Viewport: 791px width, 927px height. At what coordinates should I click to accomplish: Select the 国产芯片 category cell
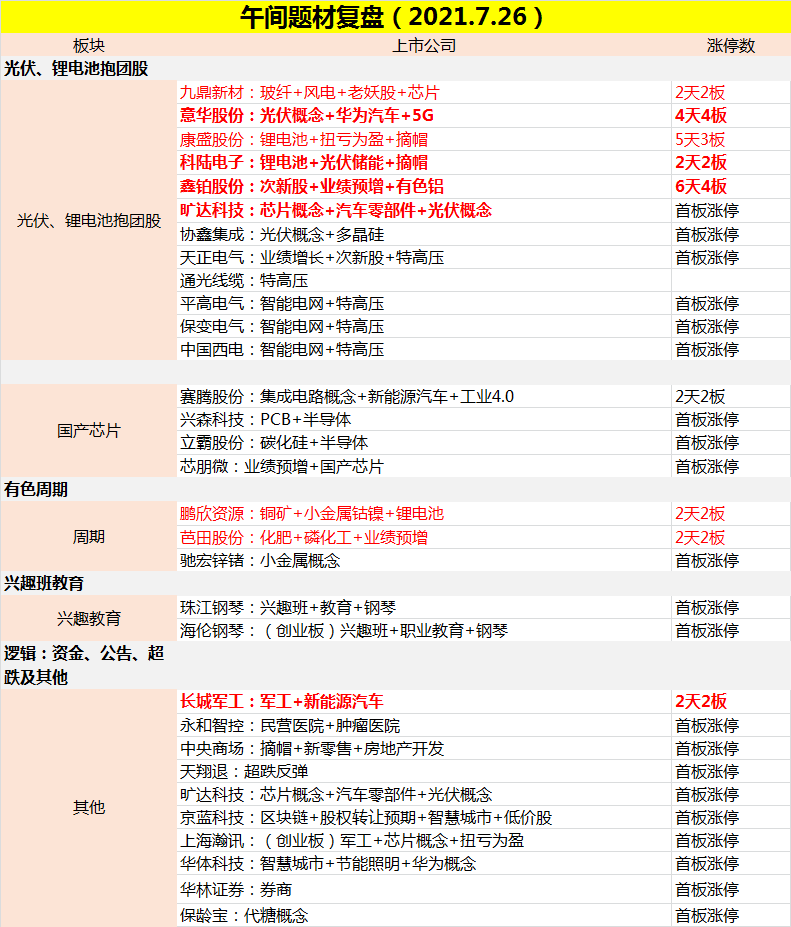[89, 431]
